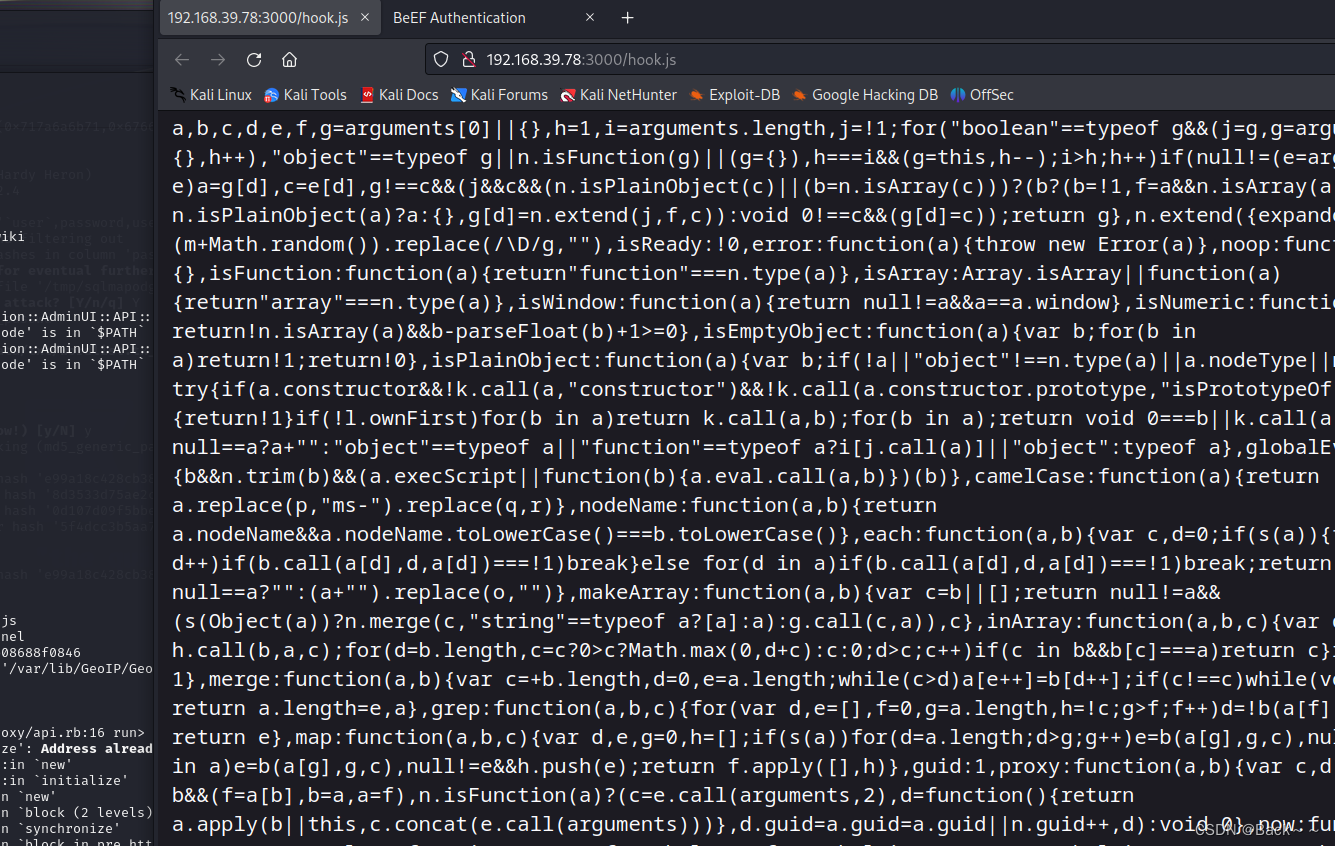The height and width of the screenshot is (846, 1335).
Task: Switch to BeEF Authentication tab
Action: tap(459, 18)
